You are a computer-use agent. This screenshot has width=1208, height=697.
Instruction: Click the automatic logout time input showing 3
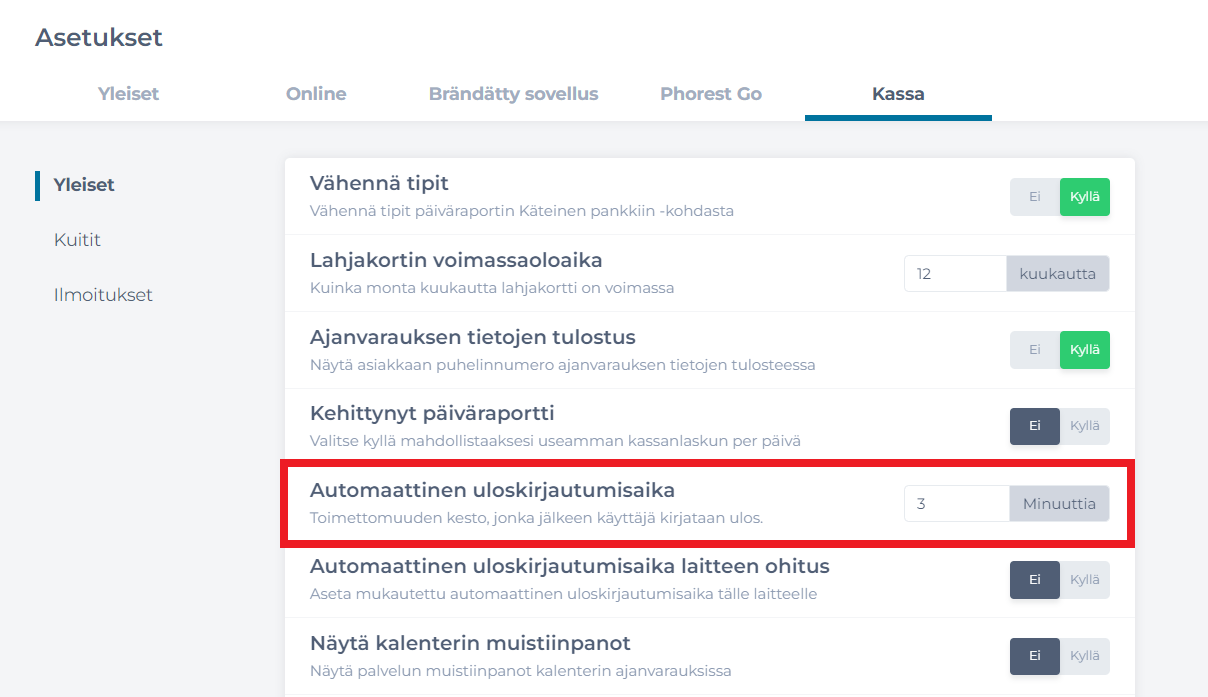(955, 503)
